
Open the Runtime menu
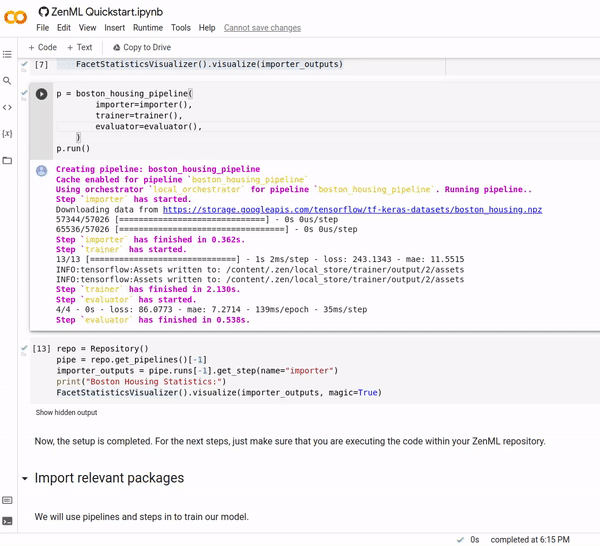tap(148, 28)
